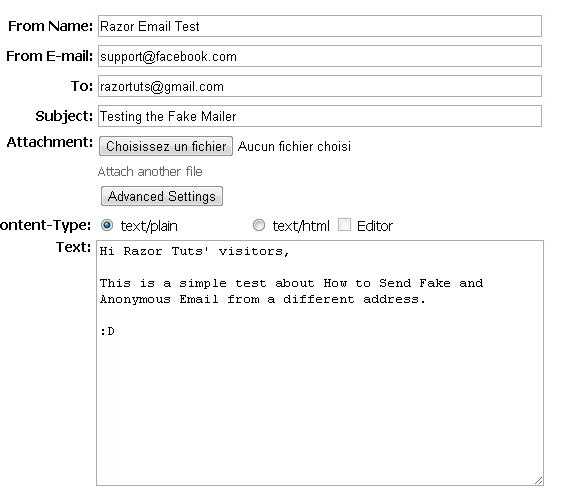
Task: Focus the From E-mail field with support@facebook.com
Action: (x=320, y=56)
